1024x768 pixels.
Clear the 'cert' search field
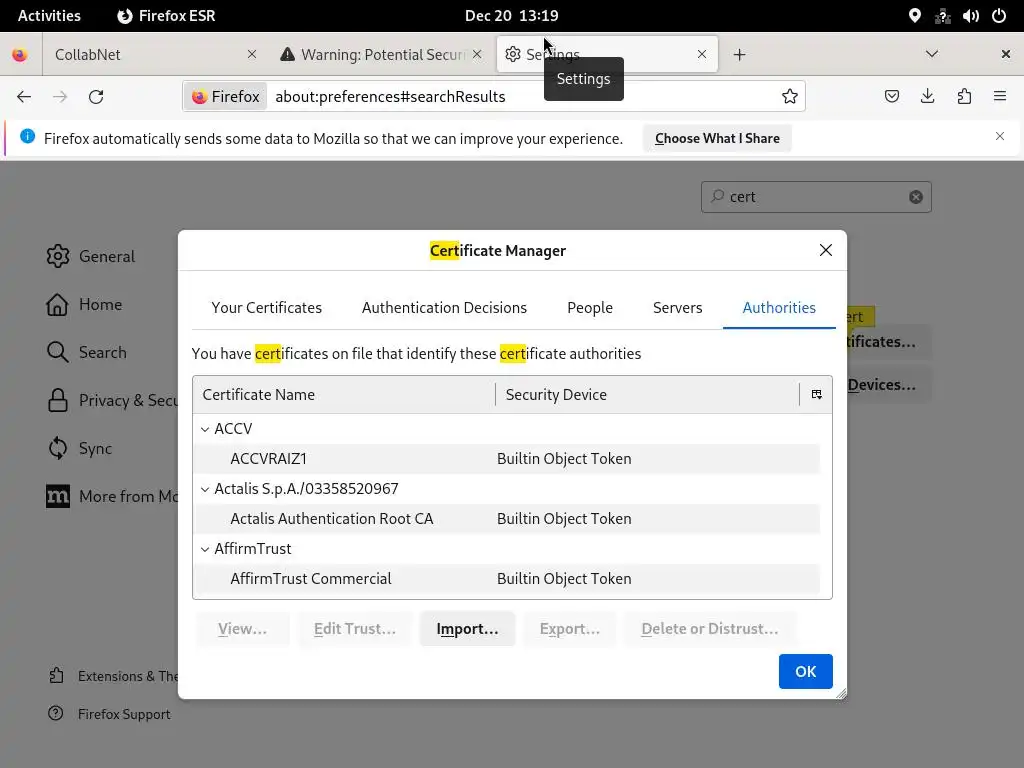pyautogui.click(x=916, y=197)
